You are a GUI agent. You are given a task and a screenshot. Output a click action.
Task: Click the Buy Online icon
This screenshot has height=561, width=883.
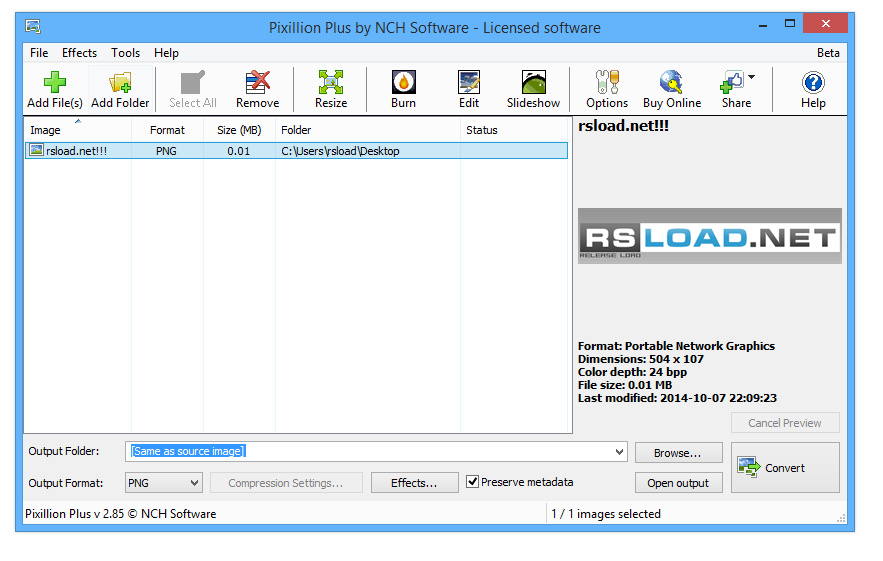click(672, 83)
